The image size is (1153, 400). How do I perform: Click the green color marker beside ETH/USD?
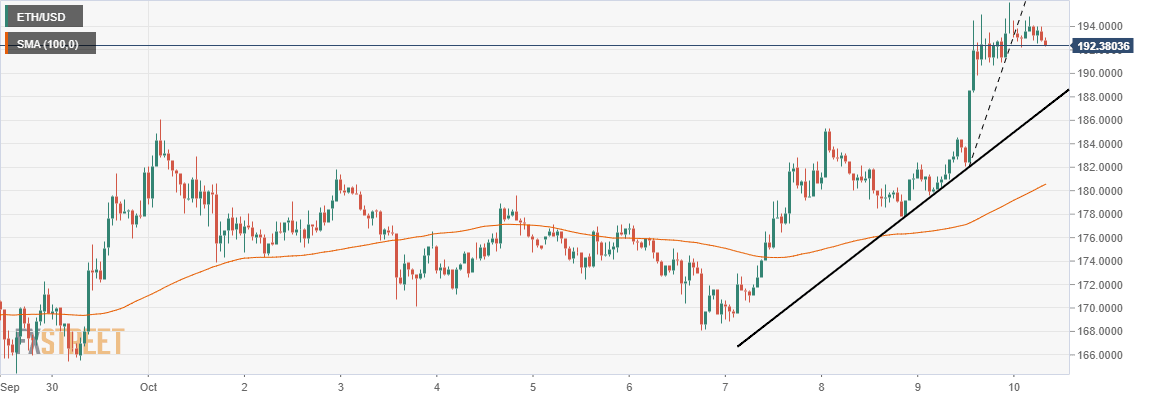[x=6, y=17]
